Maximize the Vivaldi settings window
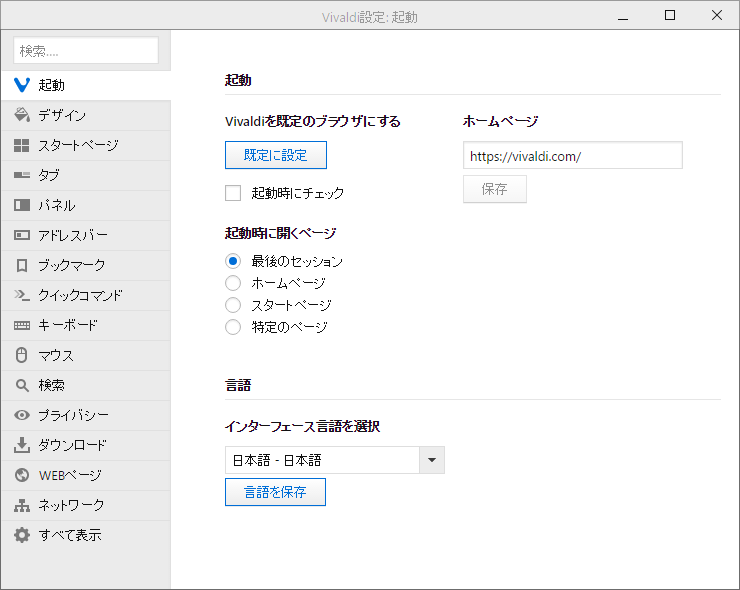Screen dimensions: 740x590 (x=670, y=16)
